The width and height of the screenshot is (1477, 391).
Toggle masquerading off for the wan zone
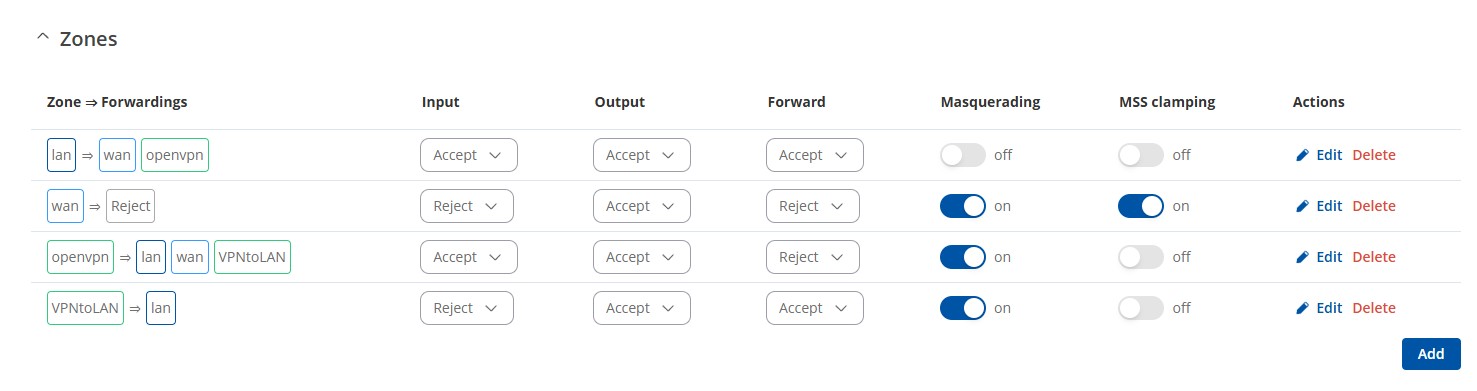[x=963, y=206]
